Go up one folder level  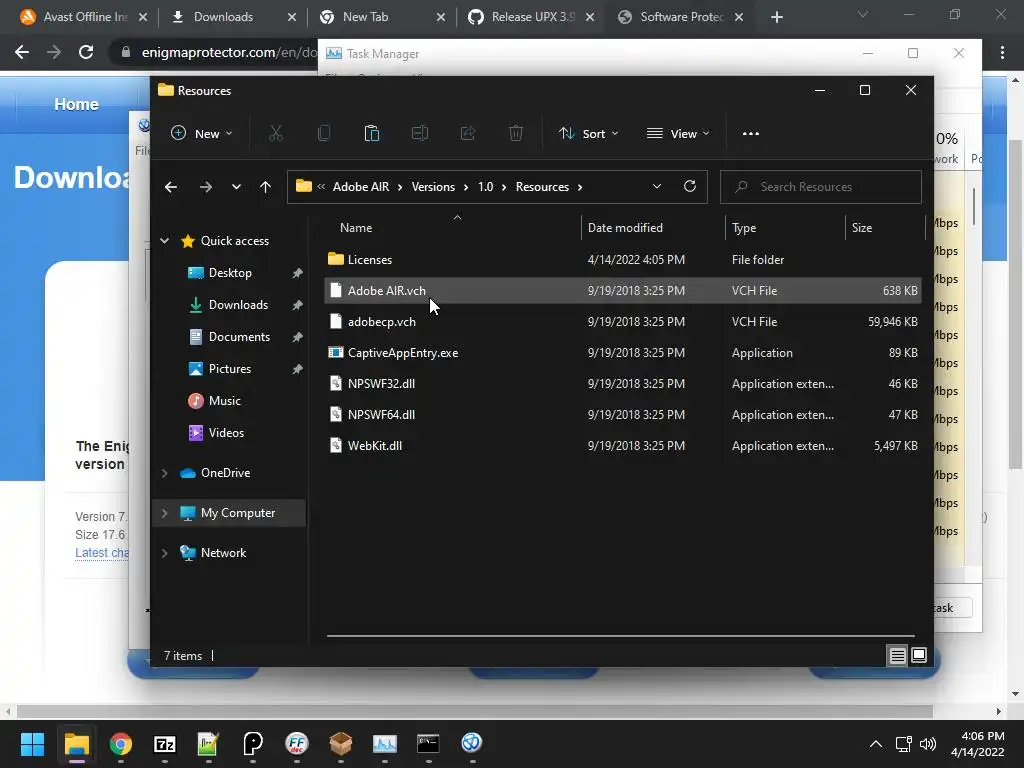pos(265,187)
